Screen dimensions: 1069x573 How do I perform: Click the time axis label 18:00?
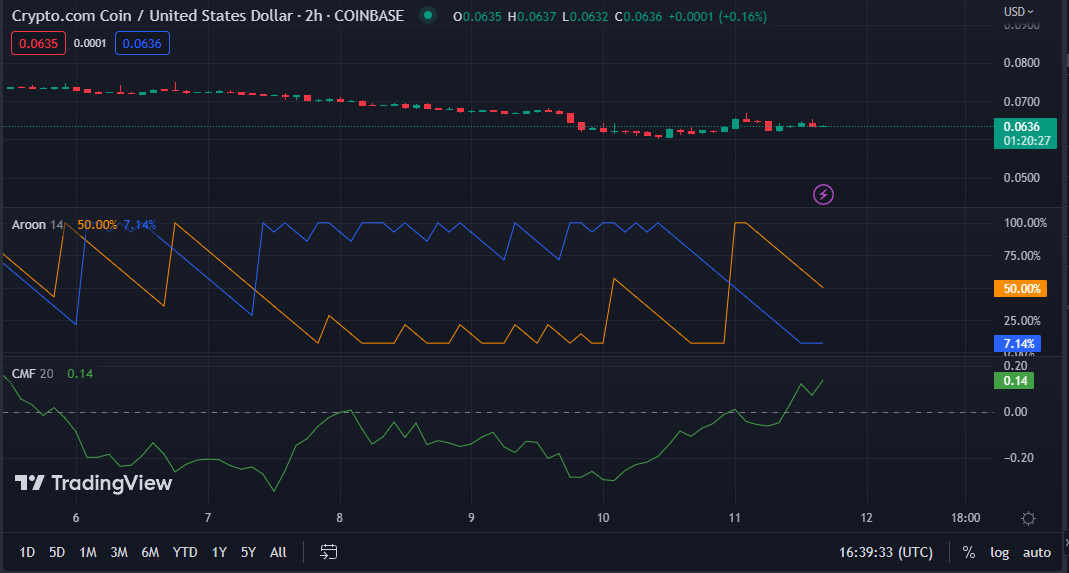965,518
